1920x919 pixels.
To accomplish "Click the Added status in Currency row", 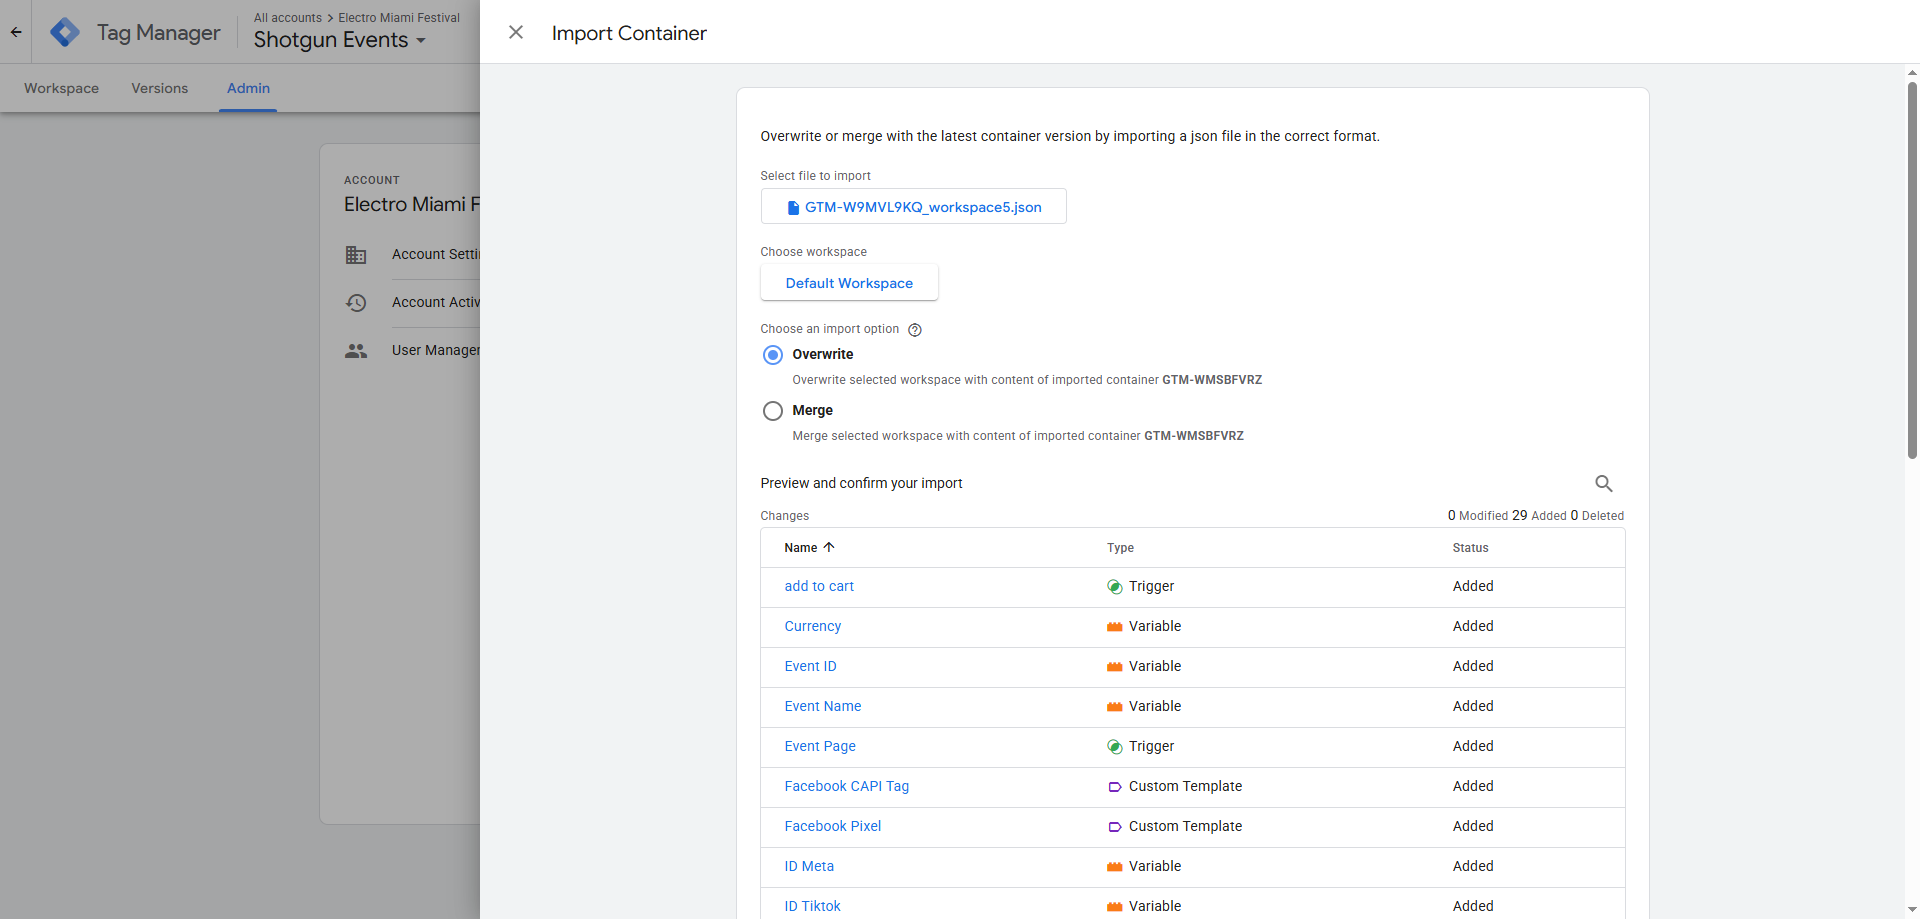I will (1473, 626).
